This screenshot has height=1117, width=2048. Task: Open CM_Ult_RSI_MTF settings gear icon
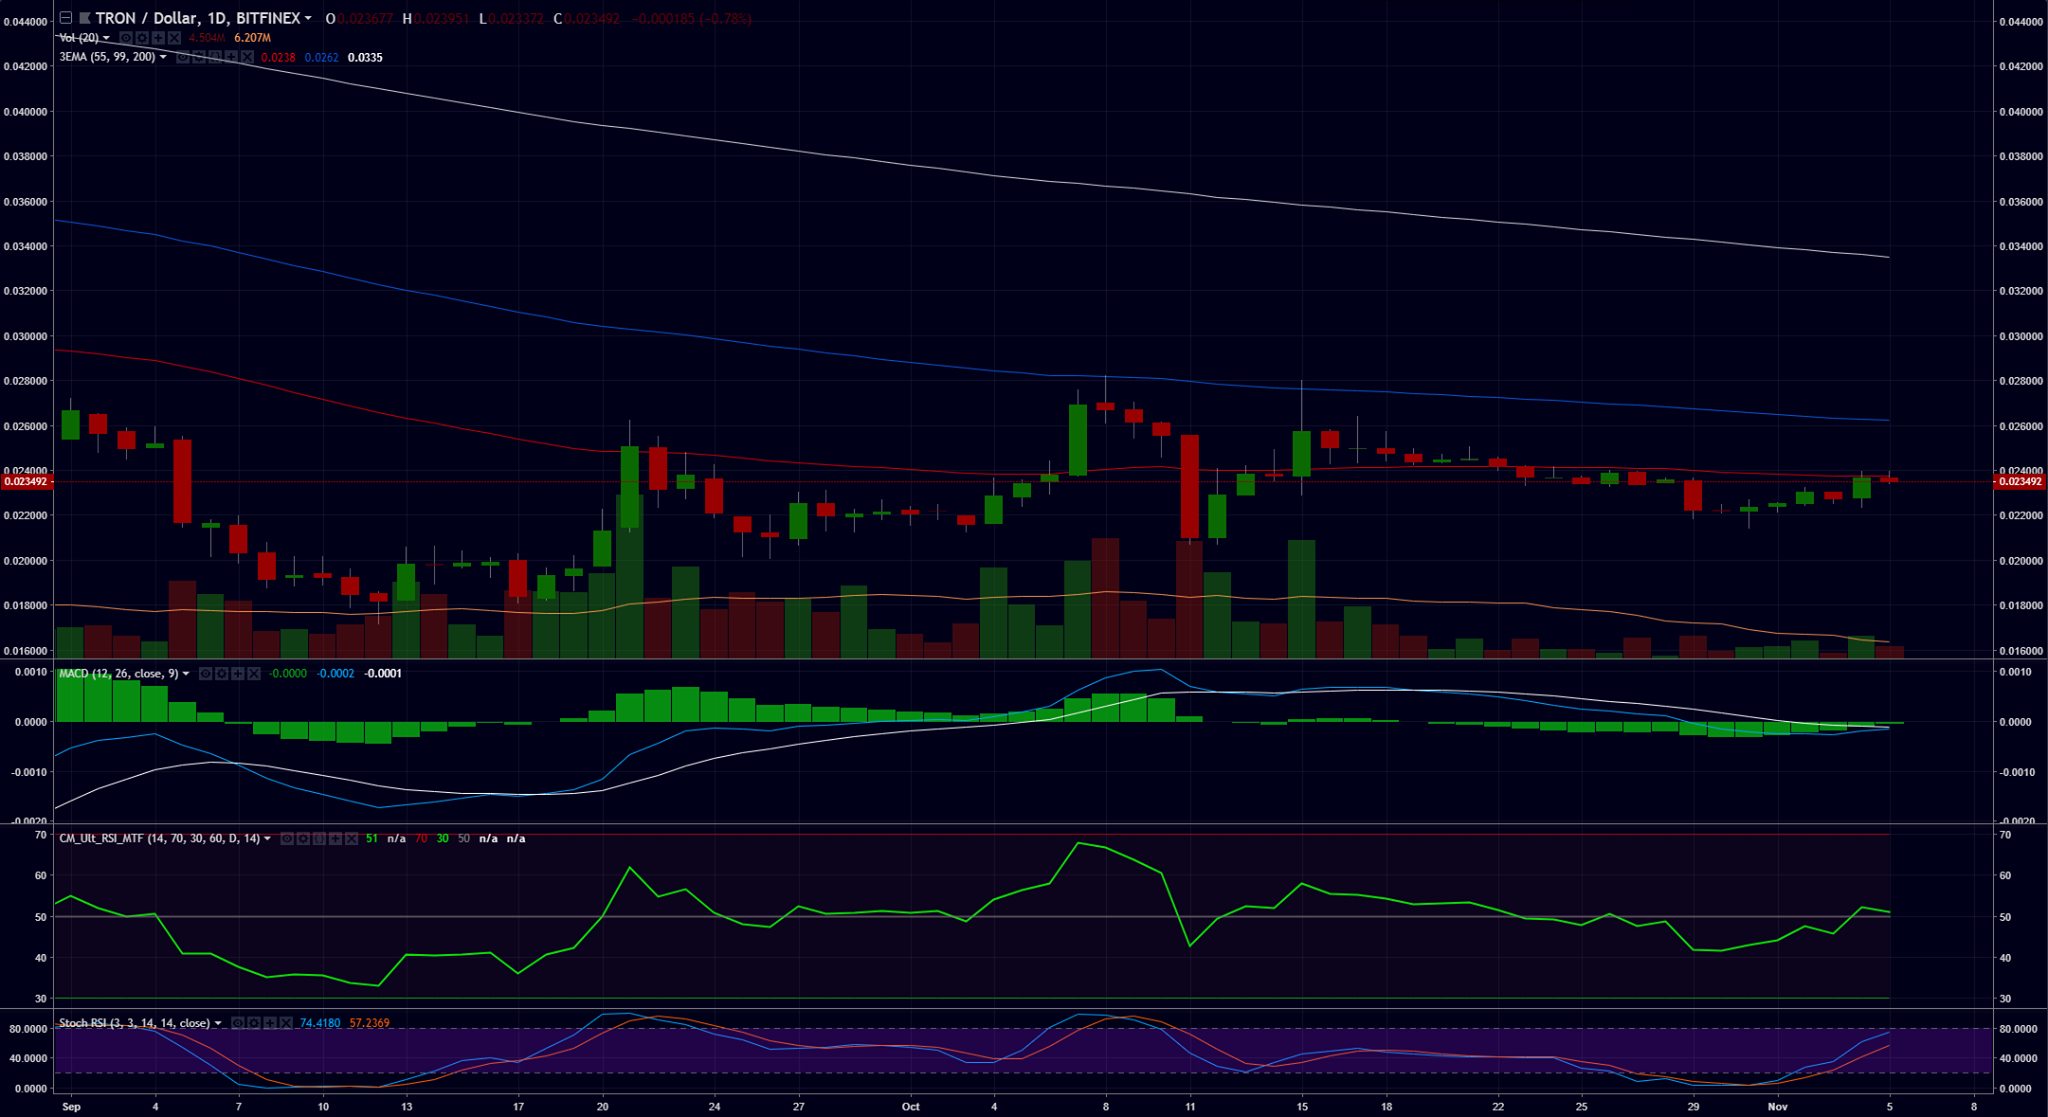[x=303, y=839]
